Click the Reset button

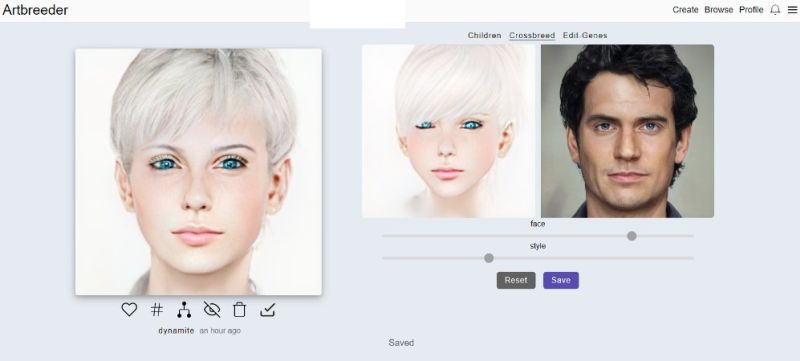(x=516, y=280)
